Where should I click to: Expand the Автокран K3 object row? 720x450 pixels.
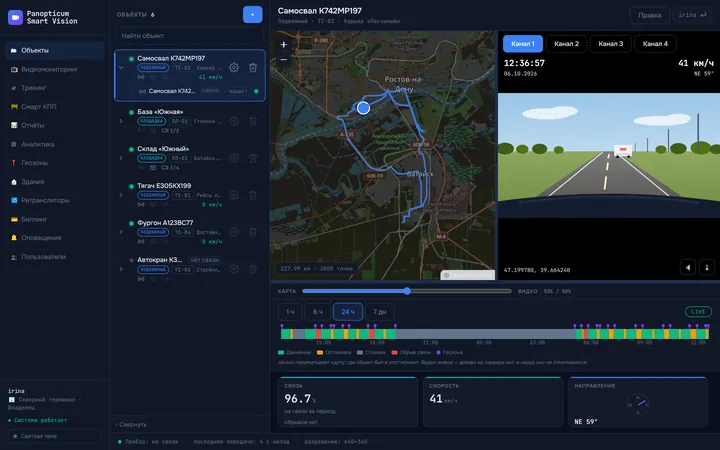(x=121, y=269)
